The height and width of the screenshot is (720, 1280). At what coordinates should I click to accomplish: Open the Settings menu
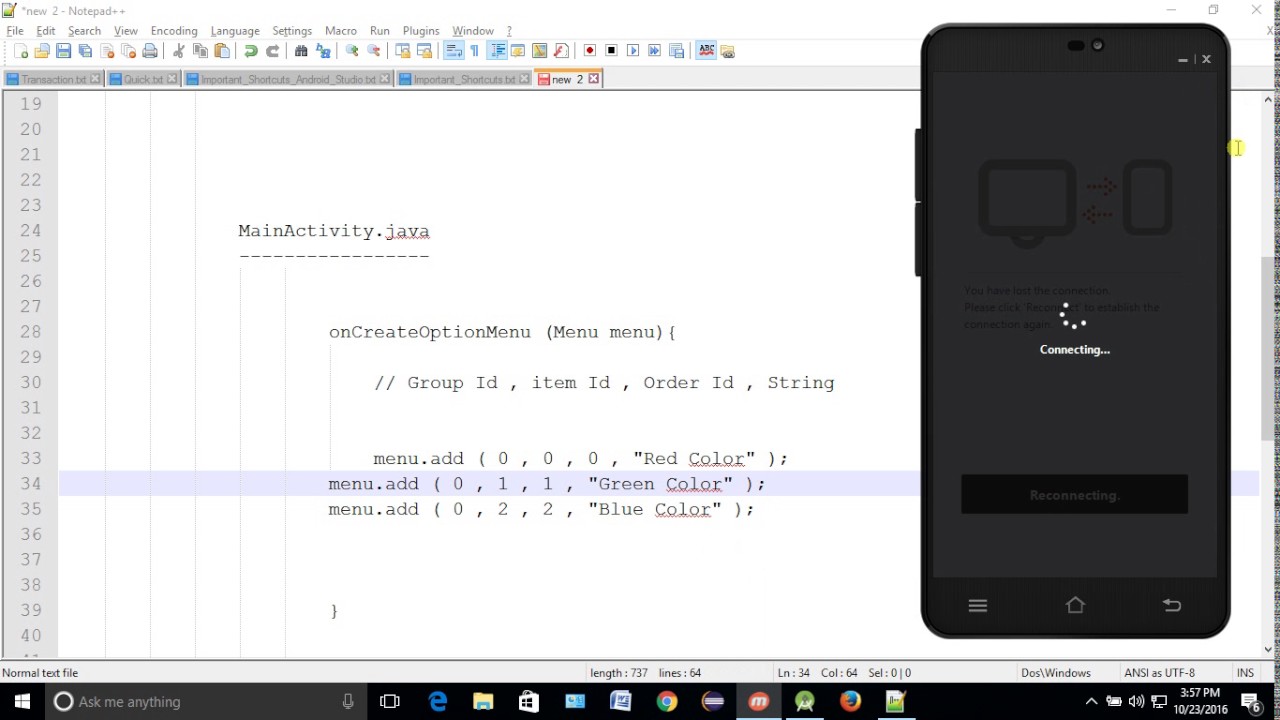292,31
